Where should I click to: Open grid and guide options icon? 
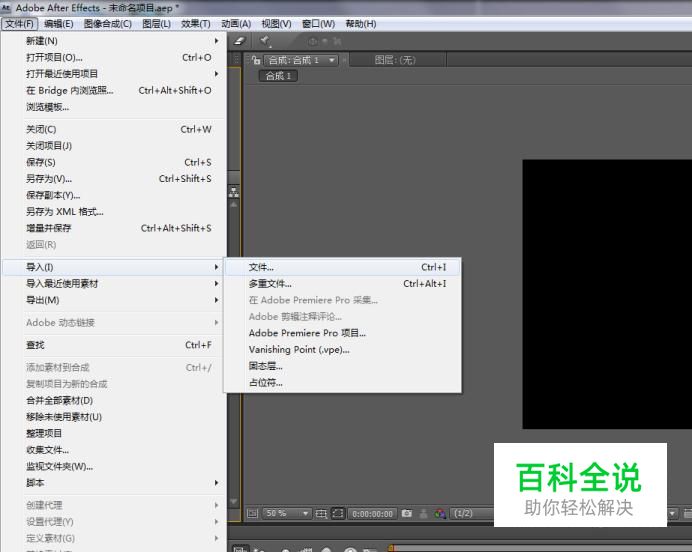[x=321, y=513]
